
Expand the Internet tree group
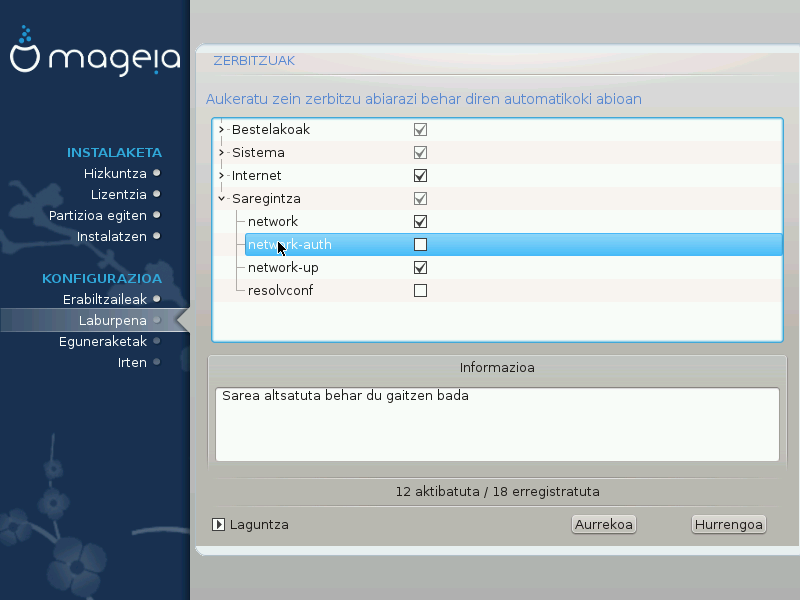(221, 176)
